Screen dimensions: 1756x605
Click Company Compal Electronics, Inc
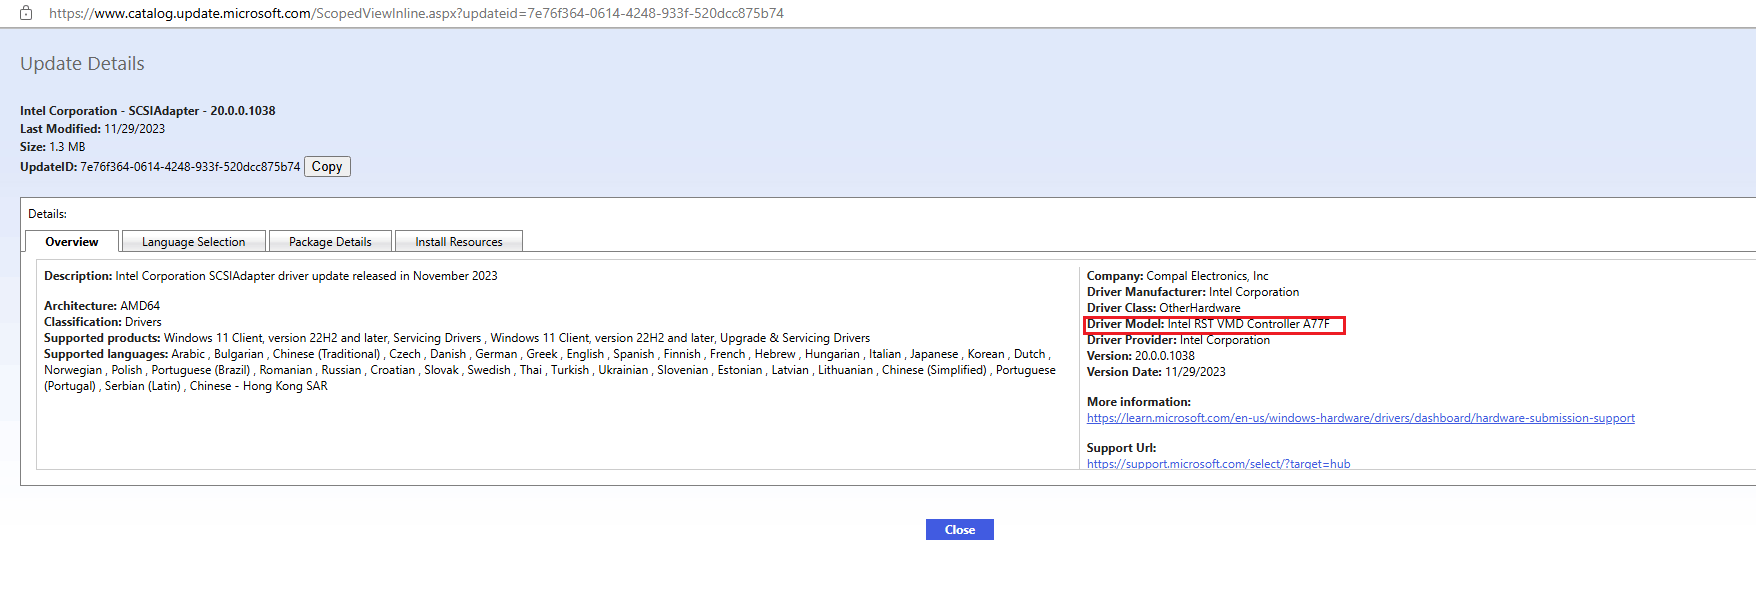[x=1178, y=276]
